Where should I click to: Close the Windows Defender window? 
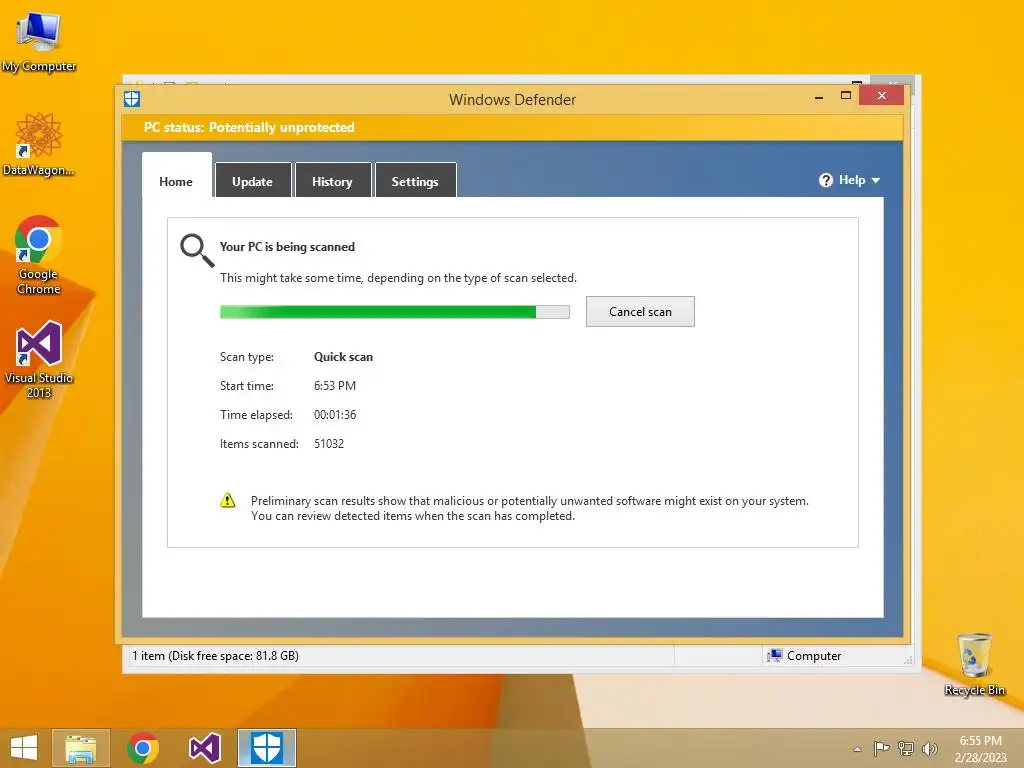882,95
